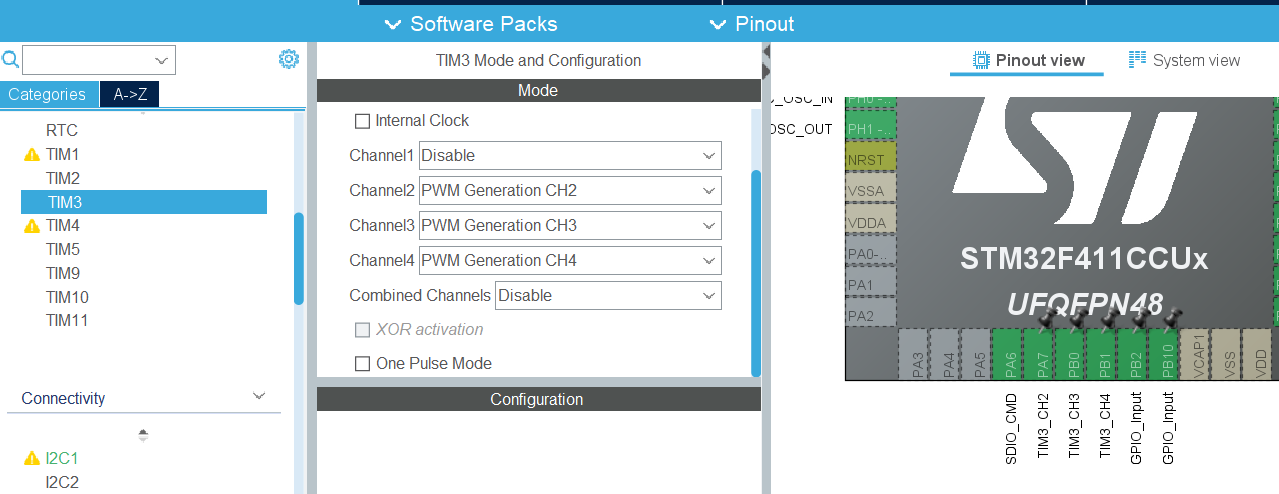Click the TIM3_CH4 pin label

tap(1105, 426)
